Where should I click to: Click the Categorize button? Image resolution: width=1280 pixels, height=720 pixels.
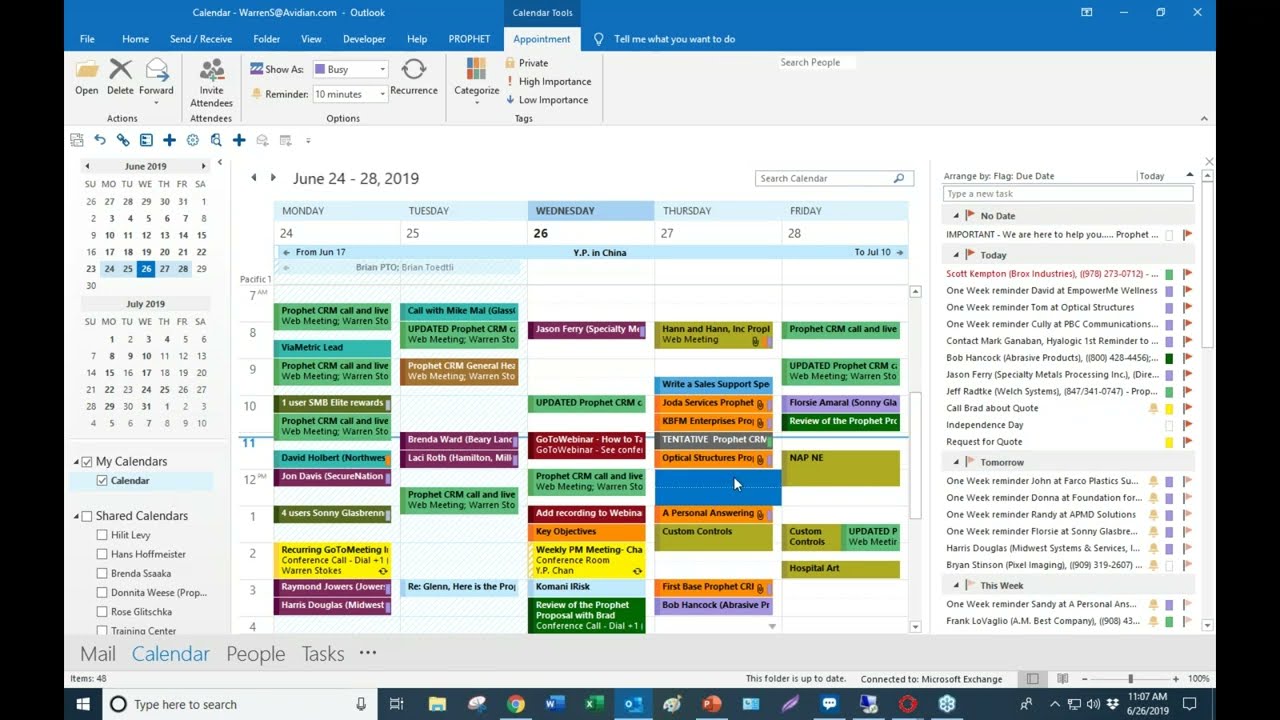click(x=477, y=80)
